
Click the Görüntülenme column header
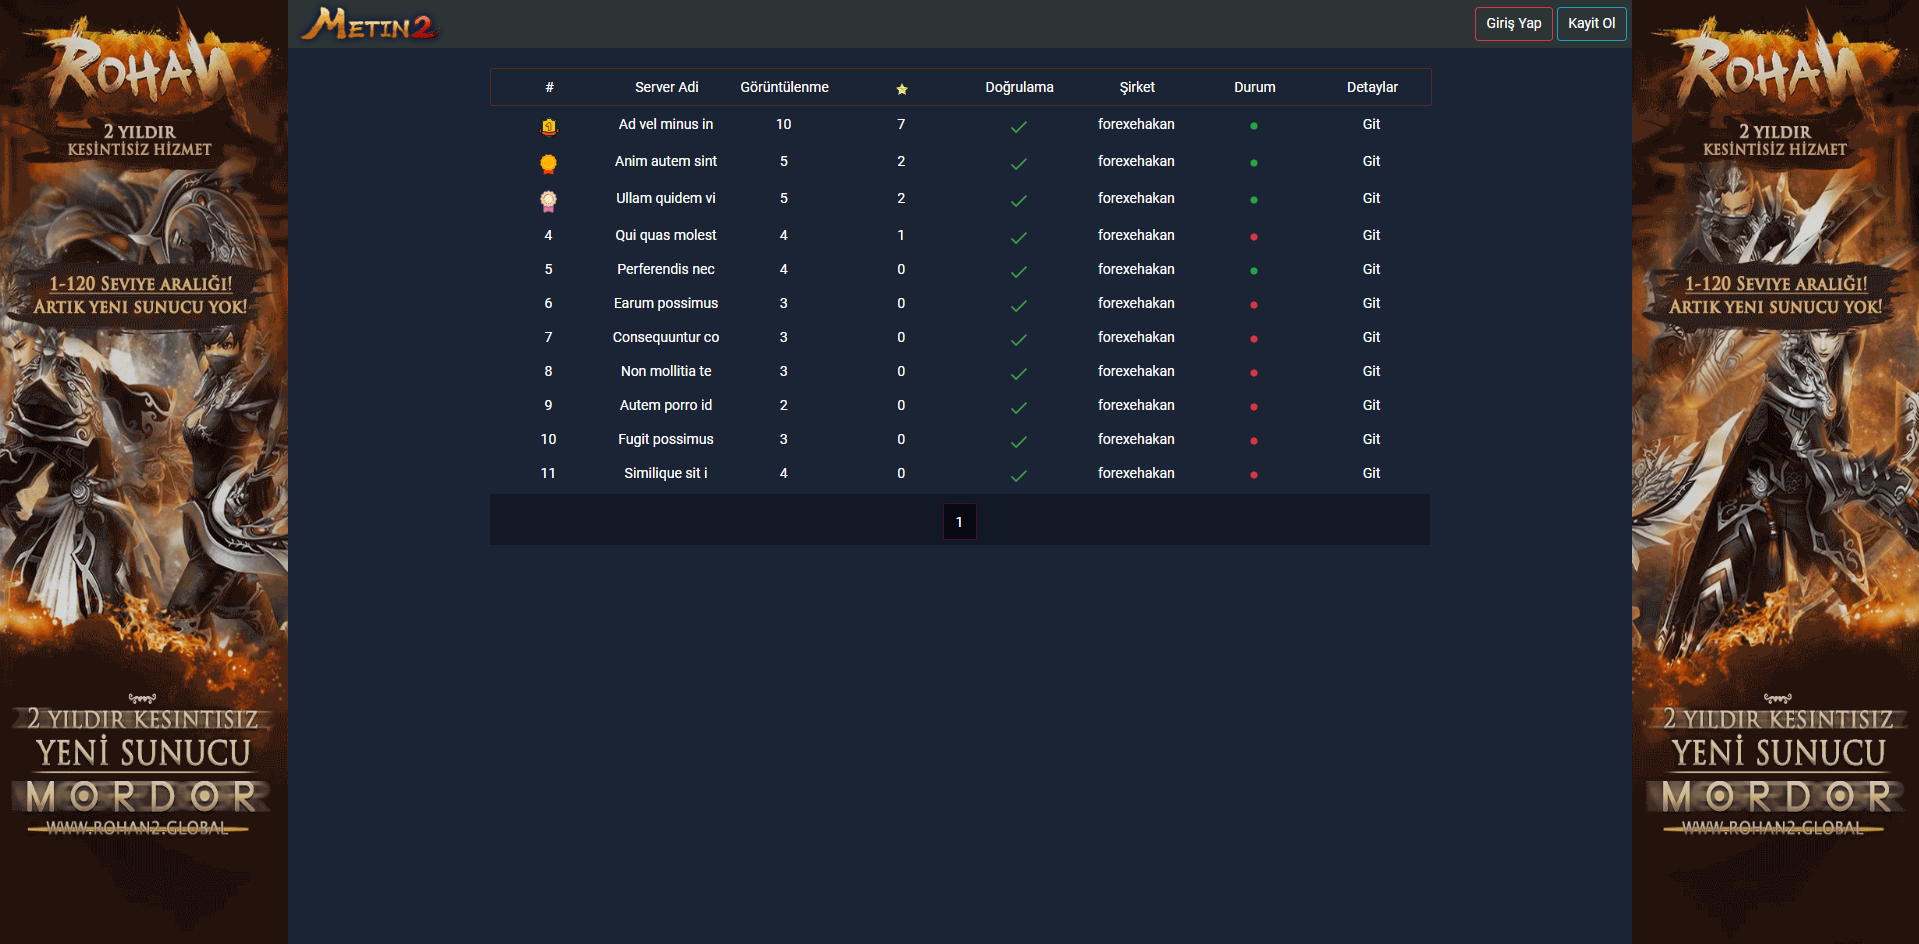785,87
